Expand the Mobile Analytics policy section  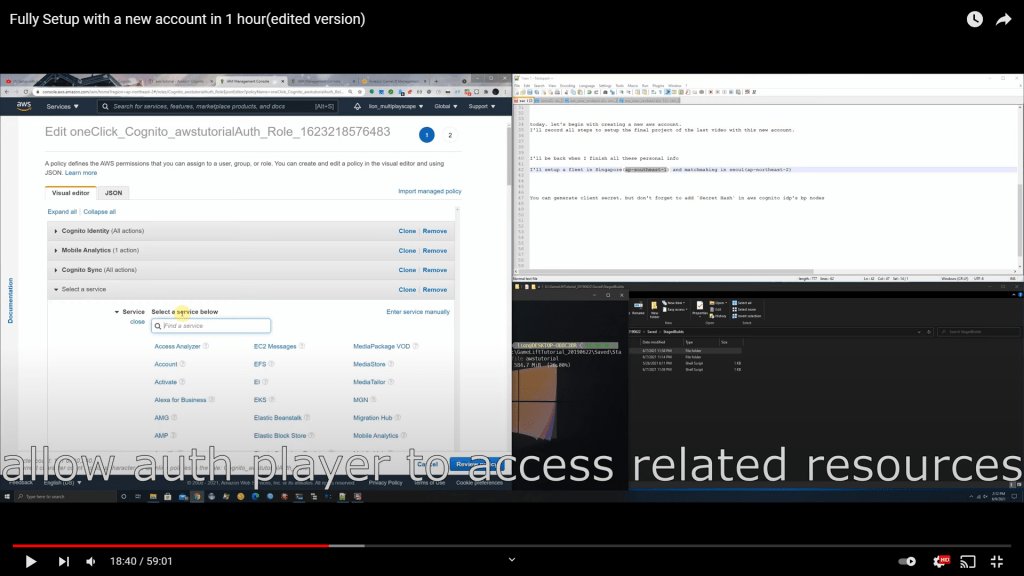tap(100, 250)
